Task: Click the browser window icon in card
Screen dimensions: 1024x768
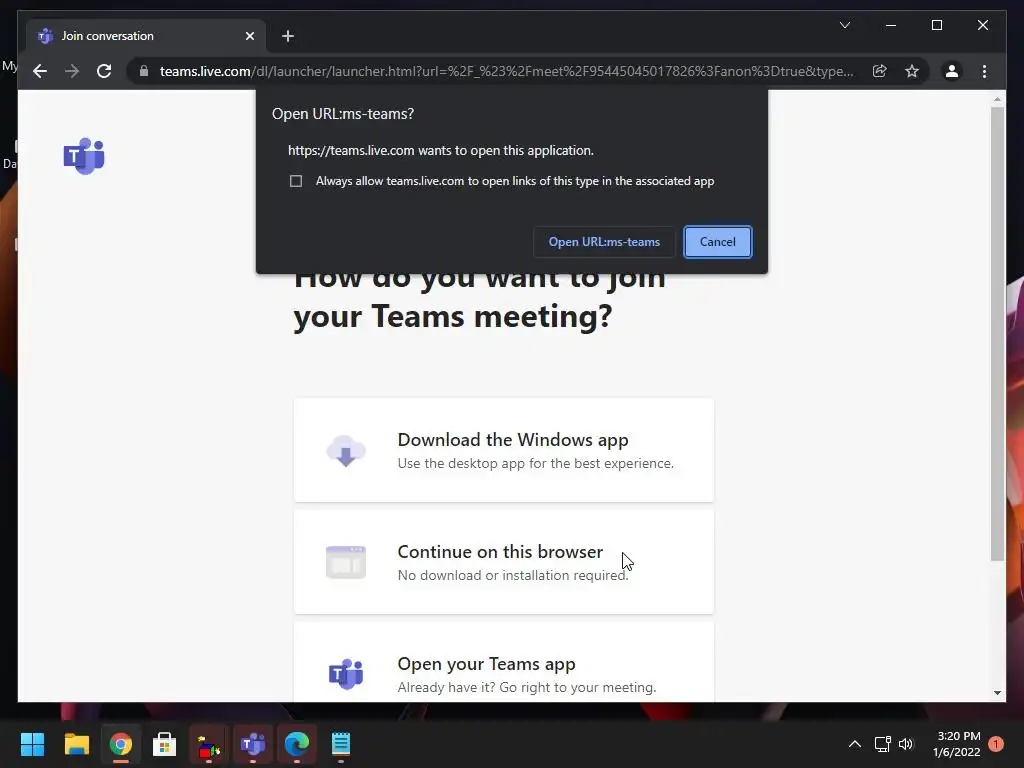Action: tap(345, 562)
